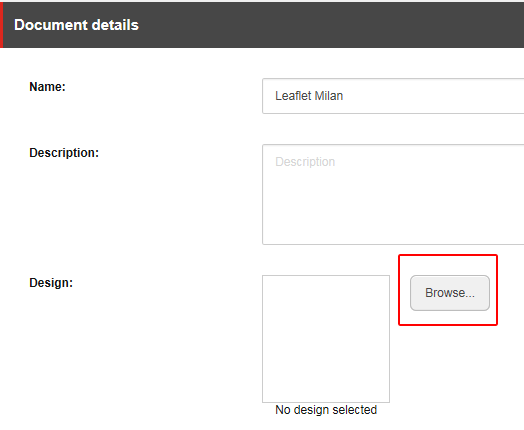Screen dimensions: 524x430
Task: Click the "No design selected" caption
Action: 326,410
